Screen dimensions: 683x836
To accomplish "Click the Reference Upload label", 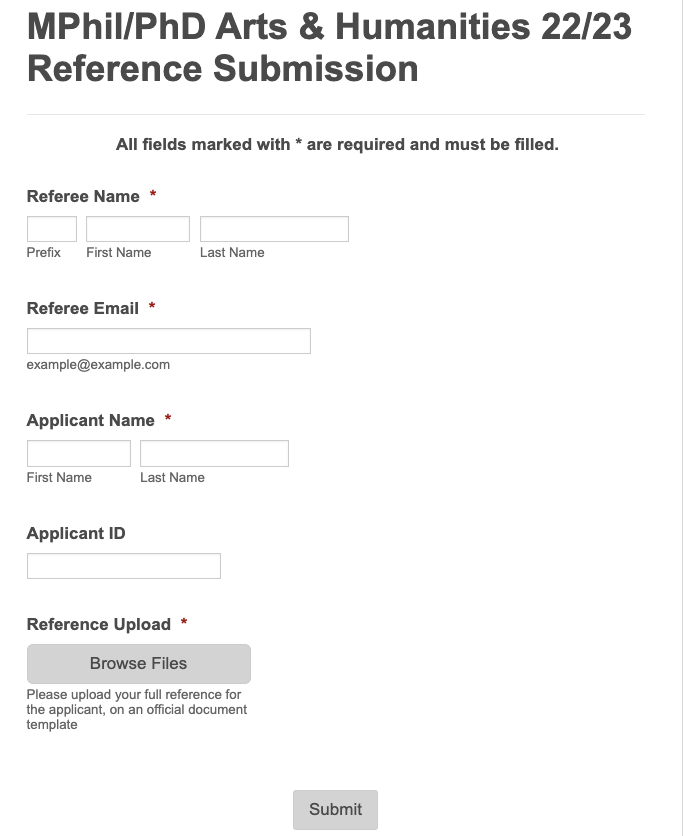I will point(99,624).
